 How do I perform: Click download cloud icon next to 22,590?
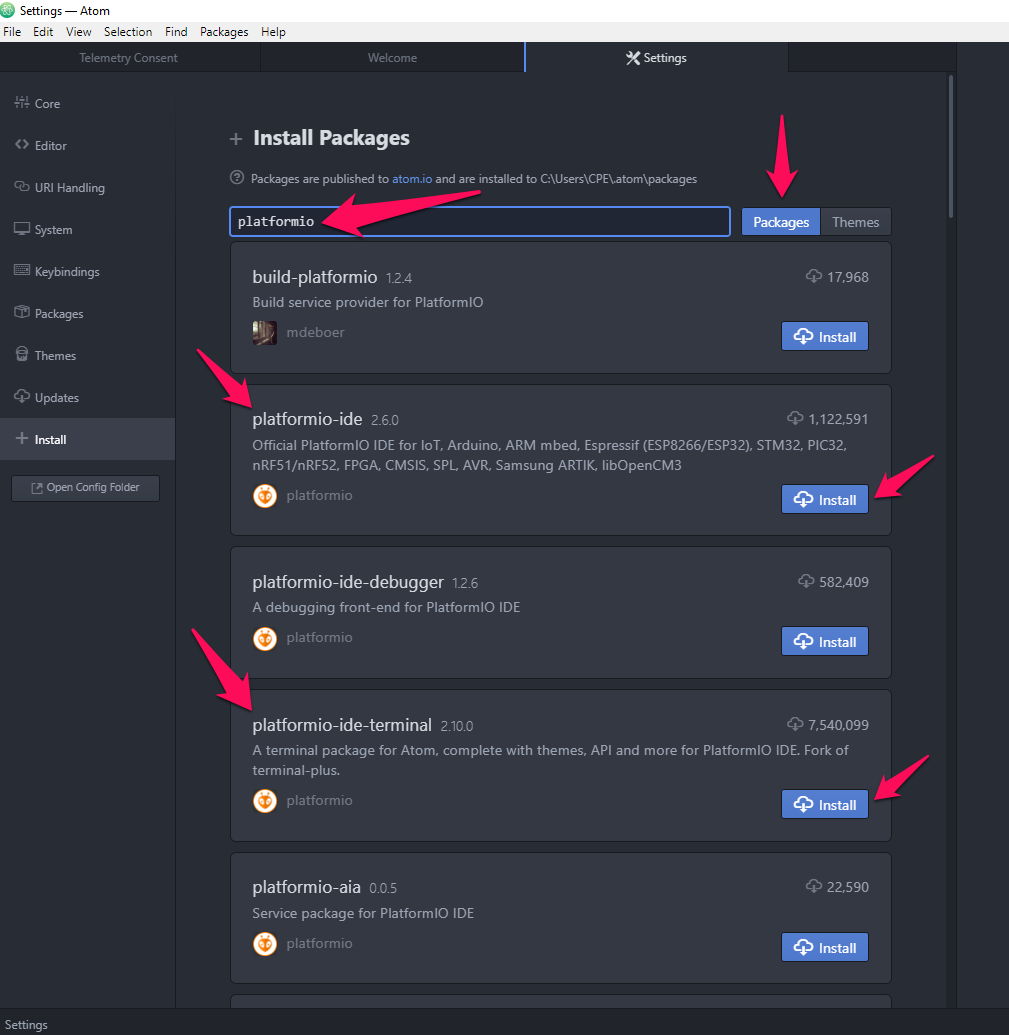pos(814,886)
